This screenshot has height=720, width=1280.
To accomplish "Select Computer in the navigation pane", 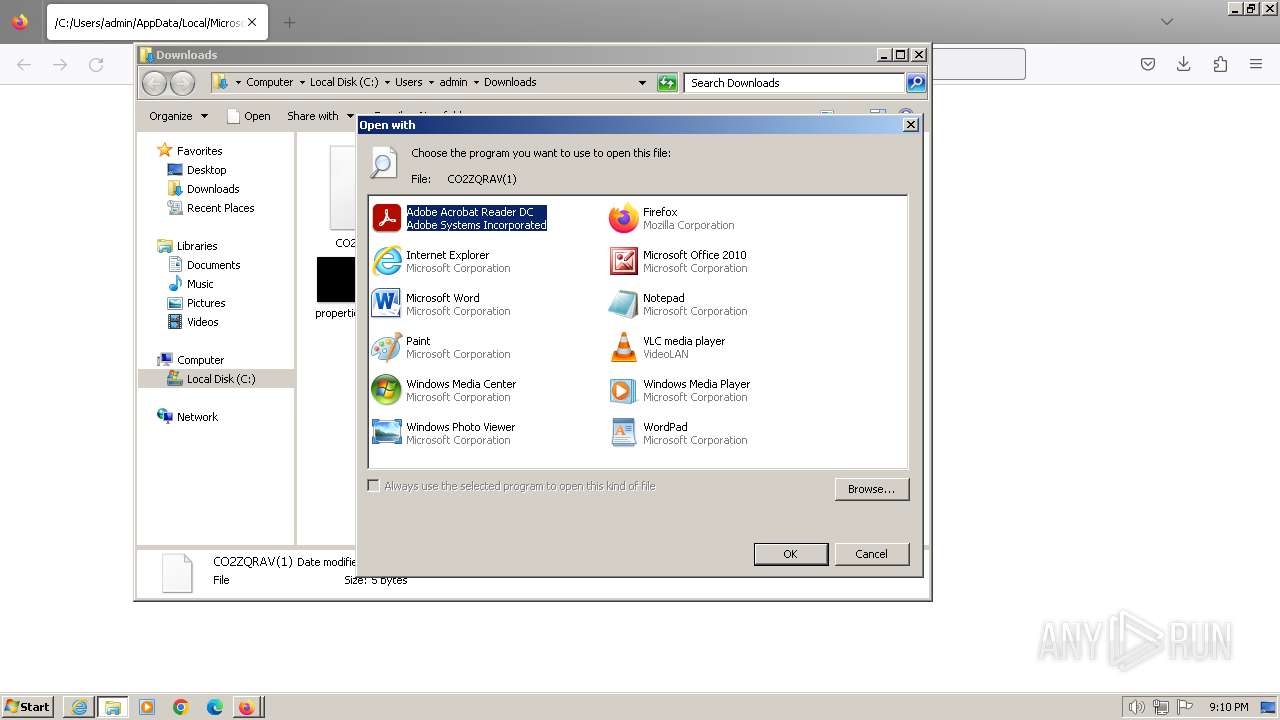I will 200,360.
